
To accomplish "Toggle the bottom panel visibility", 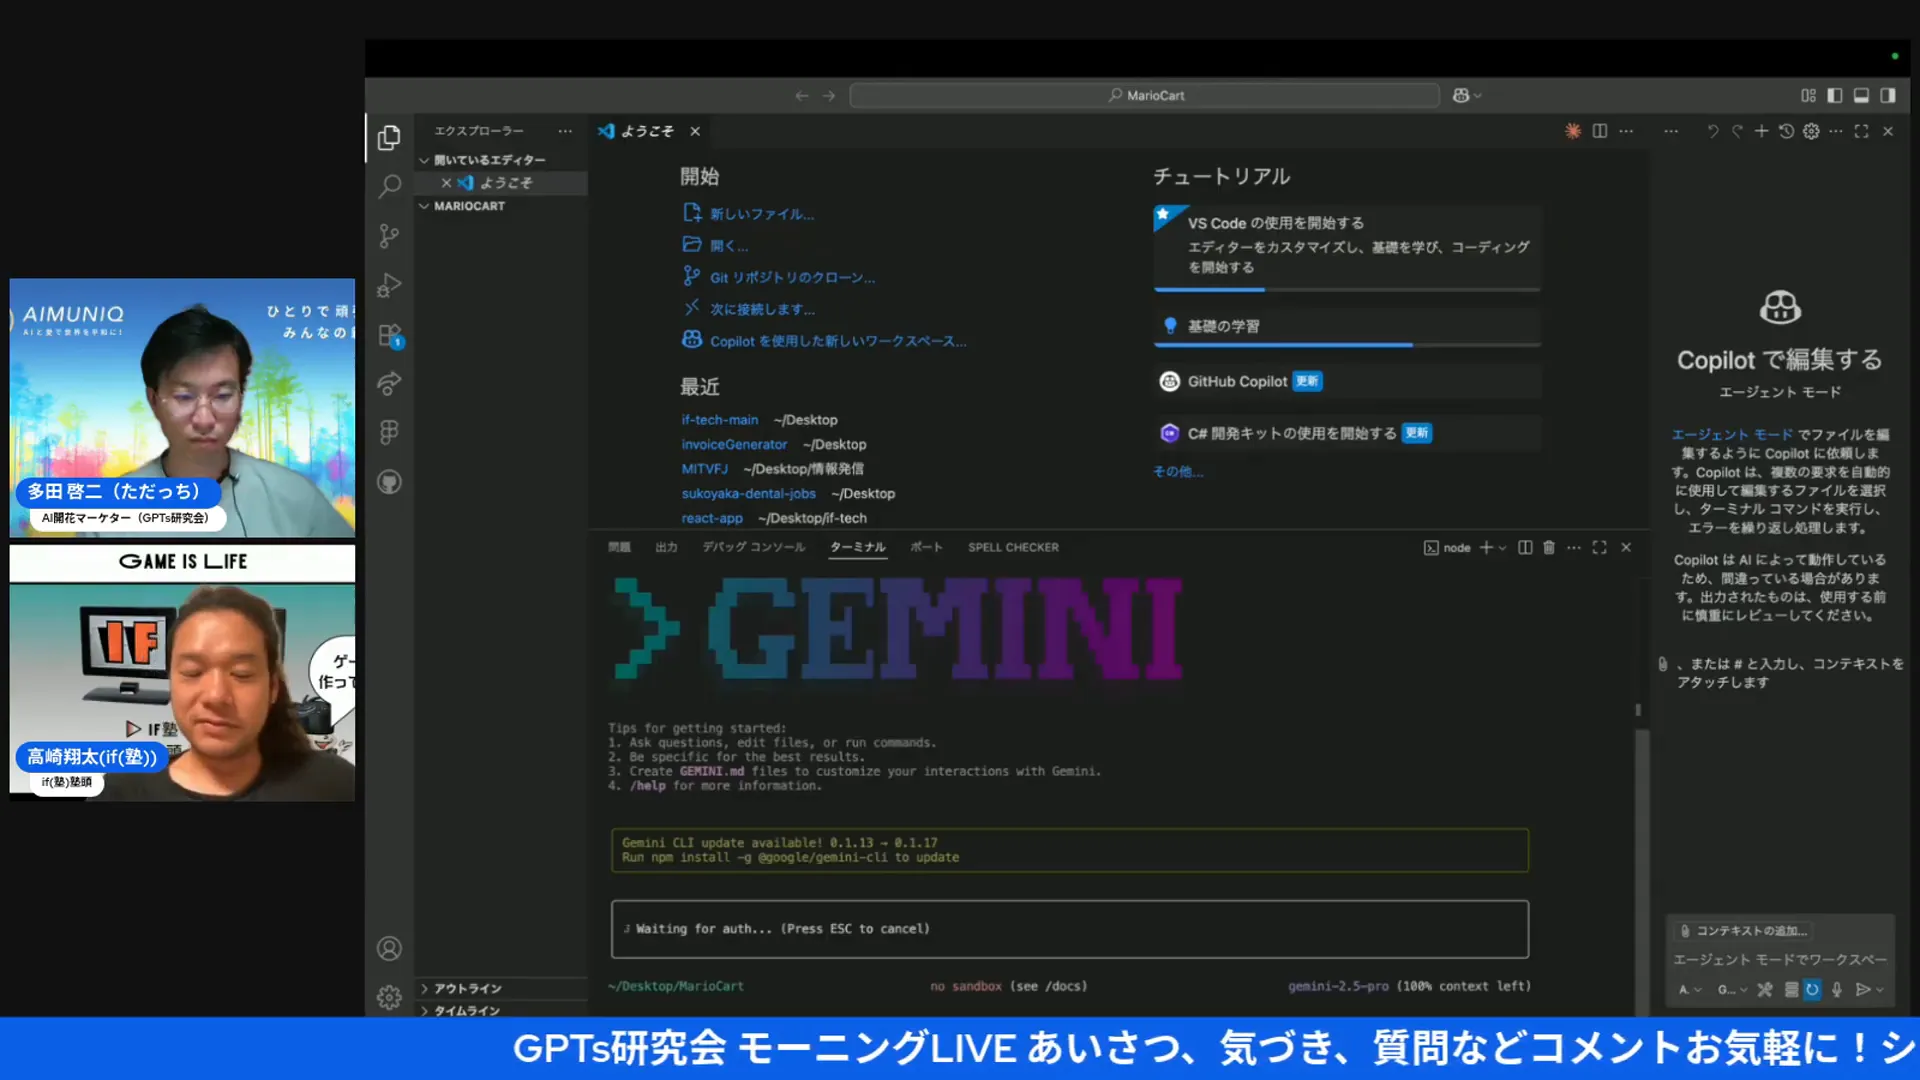I will click(1861, 95).
